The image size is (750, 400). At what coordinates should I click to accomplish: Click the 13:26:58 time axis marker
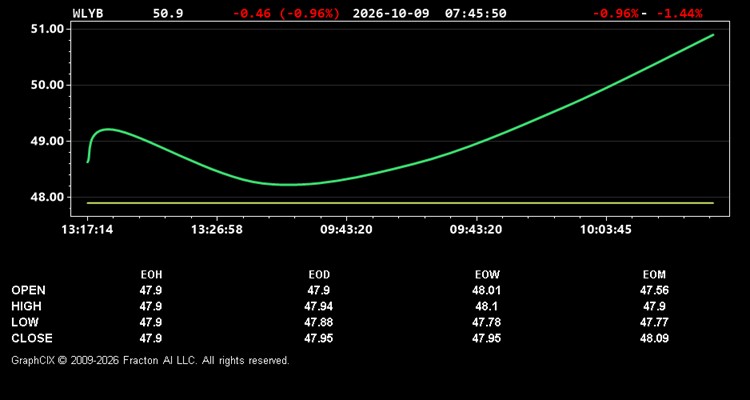point(217,230)
